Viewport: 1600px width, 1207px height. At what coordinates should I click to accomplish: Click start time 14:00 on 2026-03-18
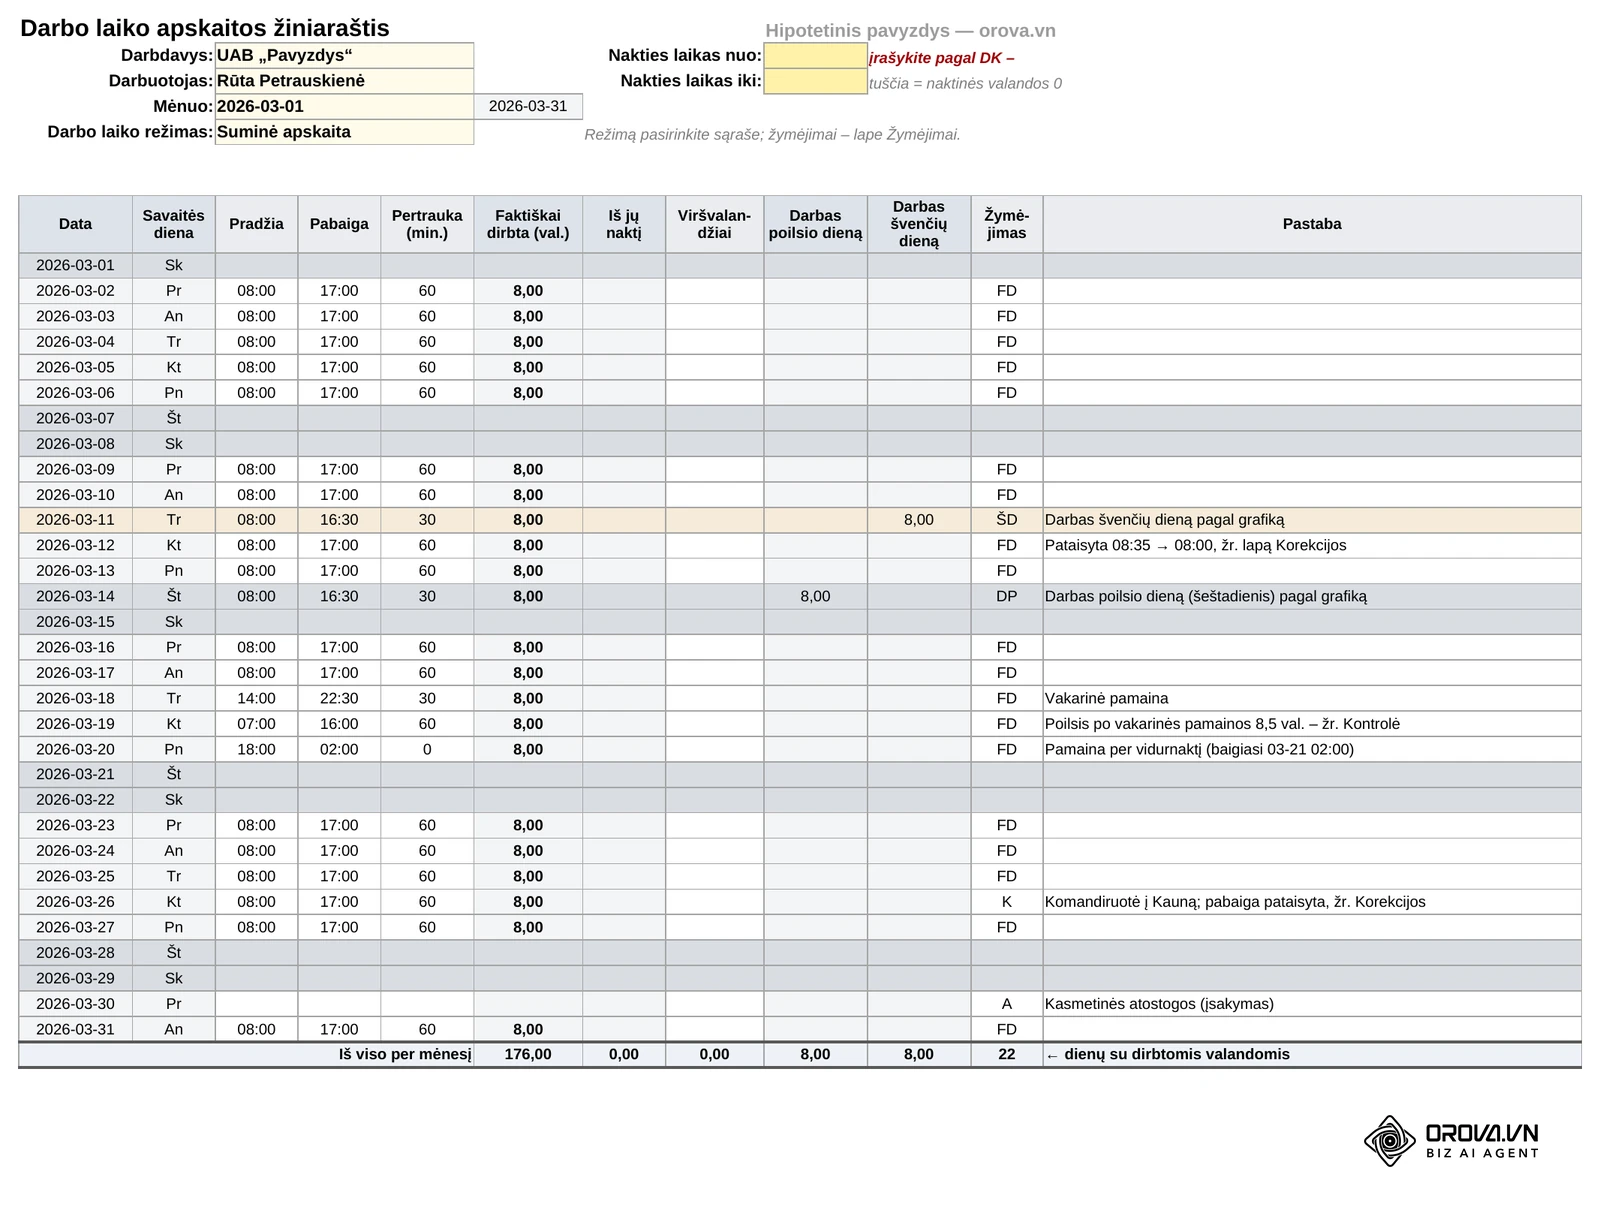[256, 699]
